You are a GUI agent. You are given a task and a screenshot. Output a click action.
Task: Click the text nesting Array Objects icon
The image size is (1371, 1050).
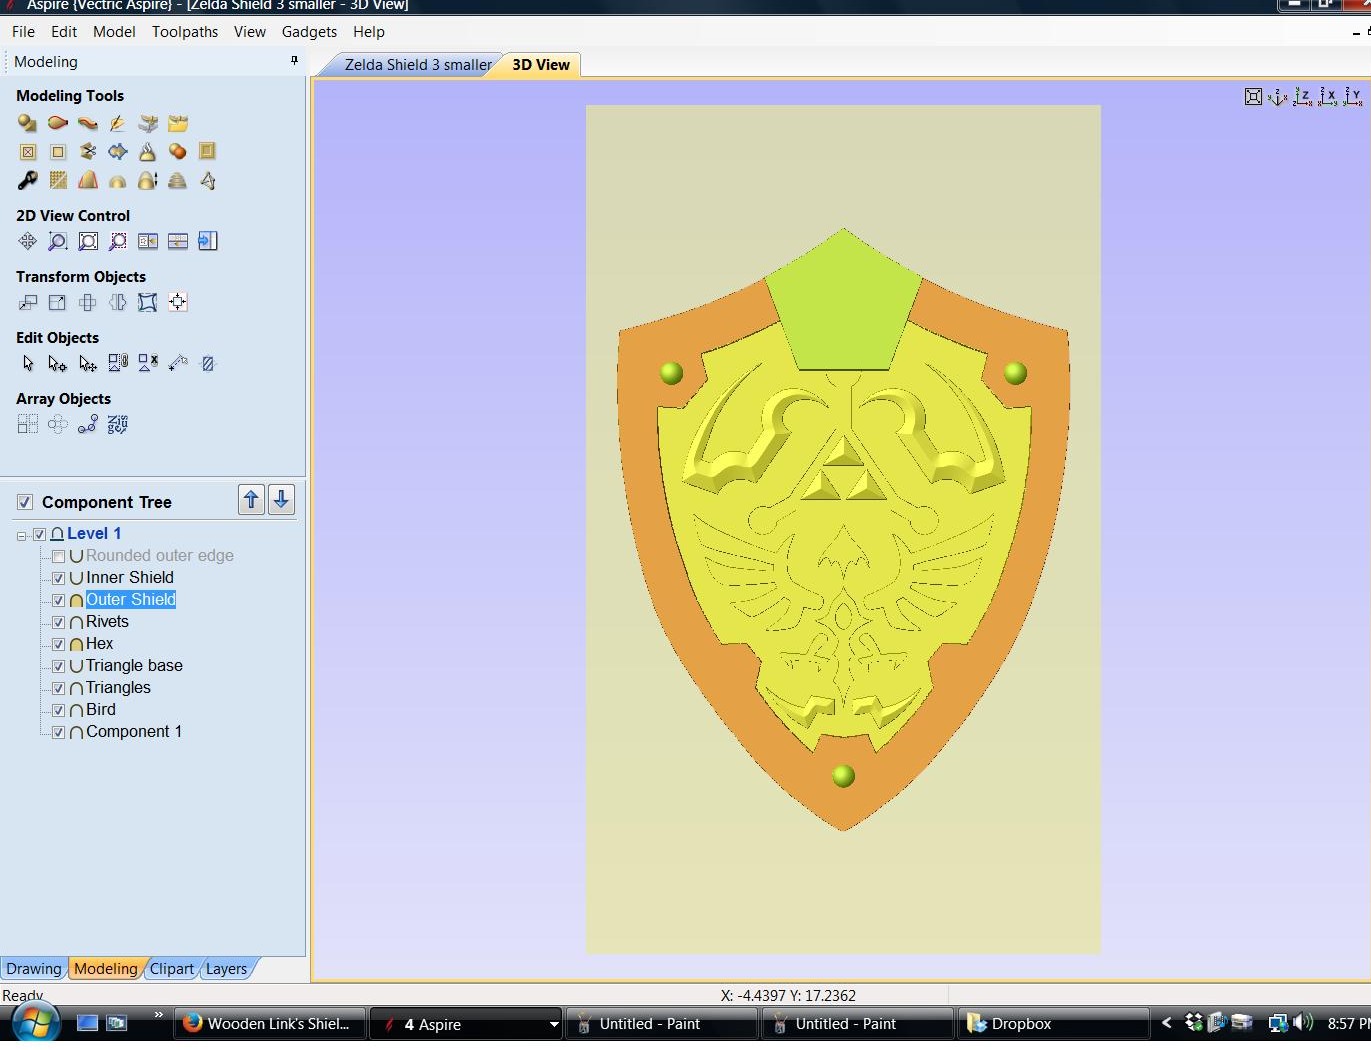(x=118, y=424)
